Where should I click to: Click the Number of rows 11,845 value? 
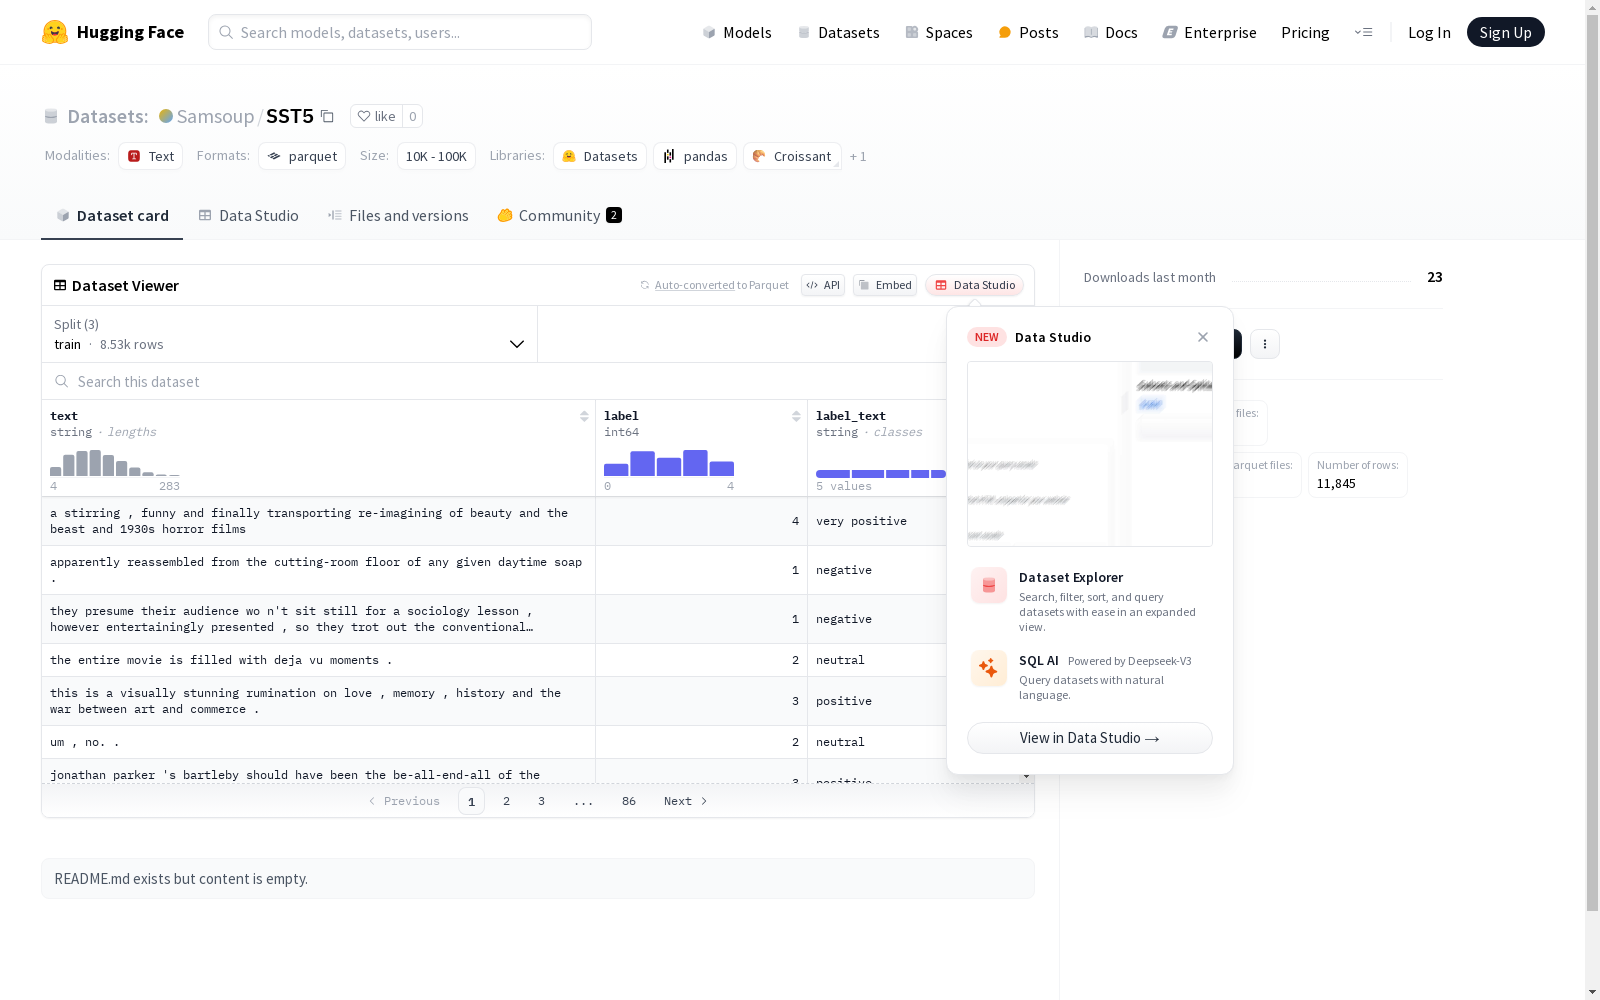tap(1336, 484)
